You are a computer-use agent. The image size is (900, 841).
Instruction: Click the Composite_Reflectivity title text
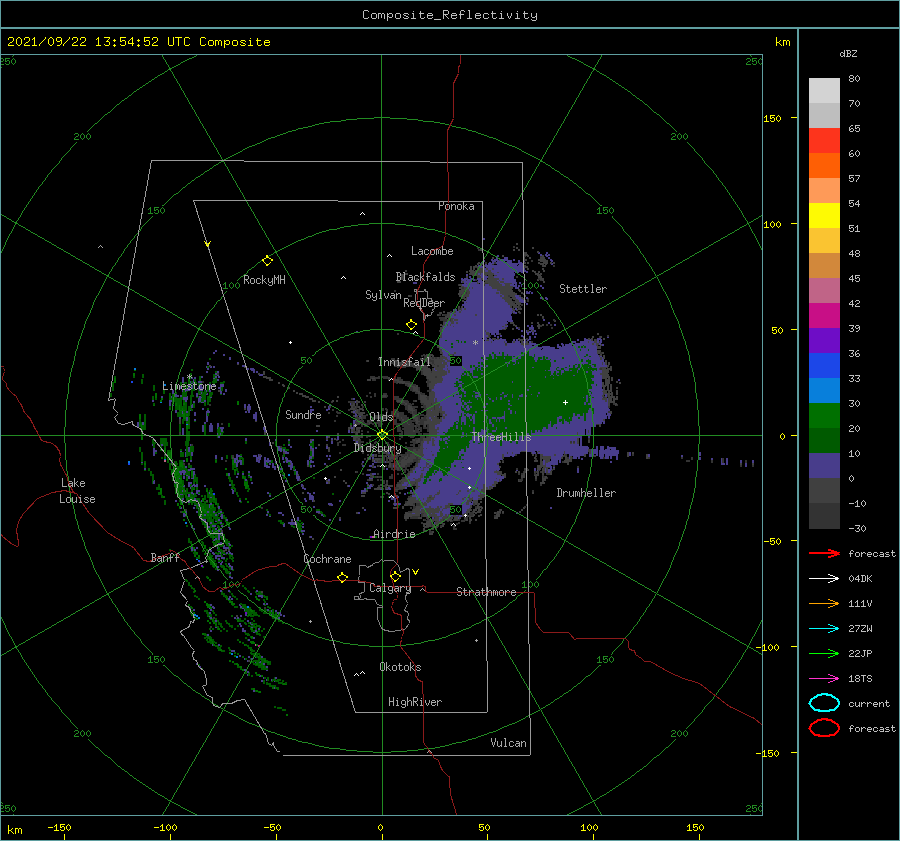(449, 15)
